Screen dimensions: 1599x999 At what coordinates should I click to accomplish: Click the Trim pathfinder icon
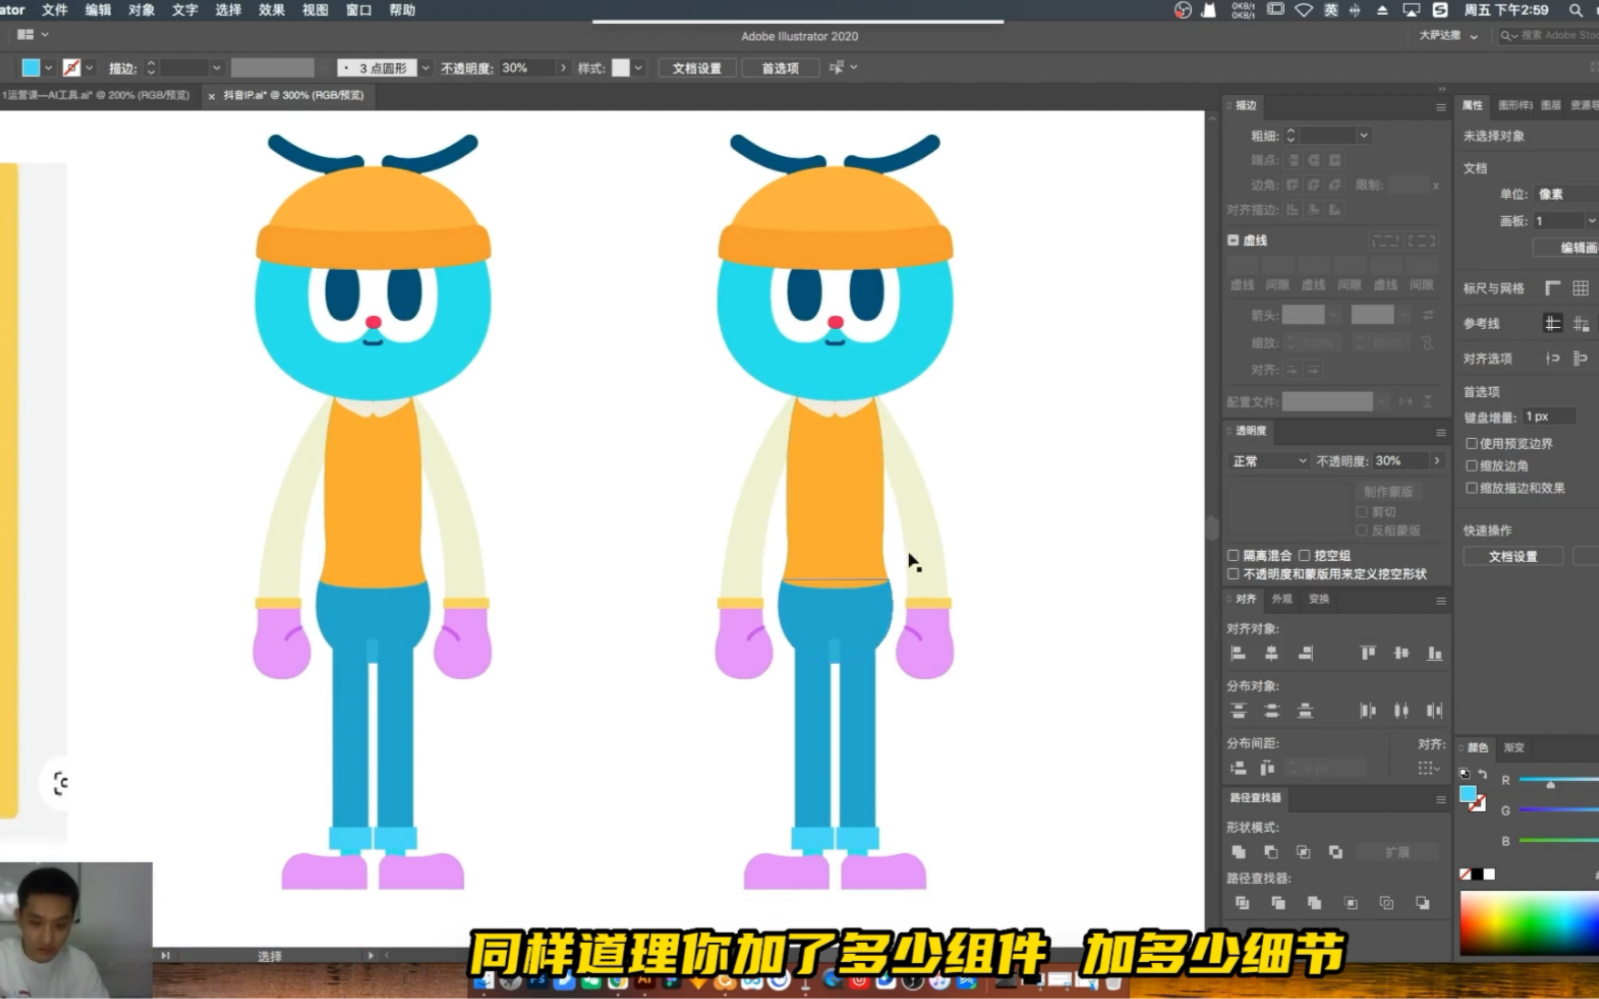(x=1278, y=903)
